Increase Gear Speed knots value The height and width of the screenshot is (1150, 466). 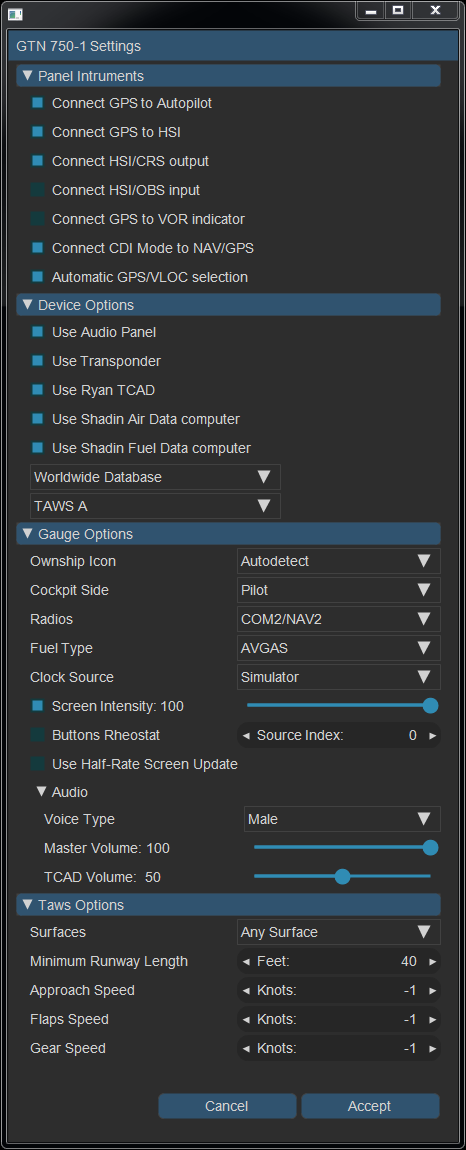pyautogui.click(x=432, y=1049)
